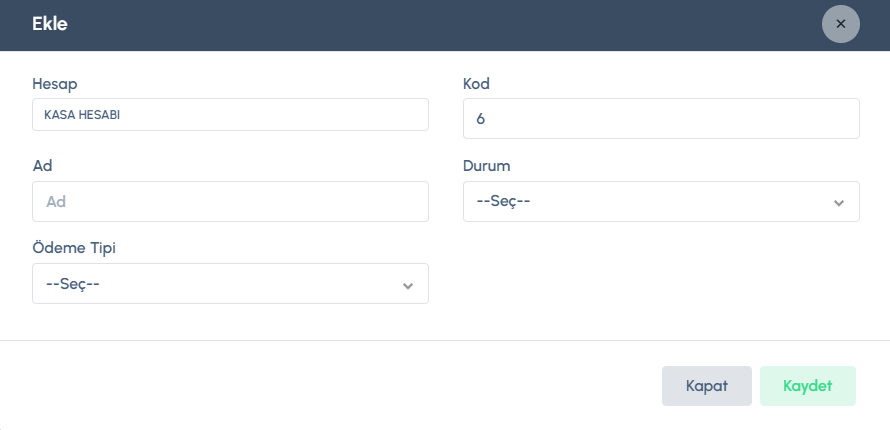This screenshot has height=430, width=890.
Task: Click the Kod field label
Action: point(476,83)
